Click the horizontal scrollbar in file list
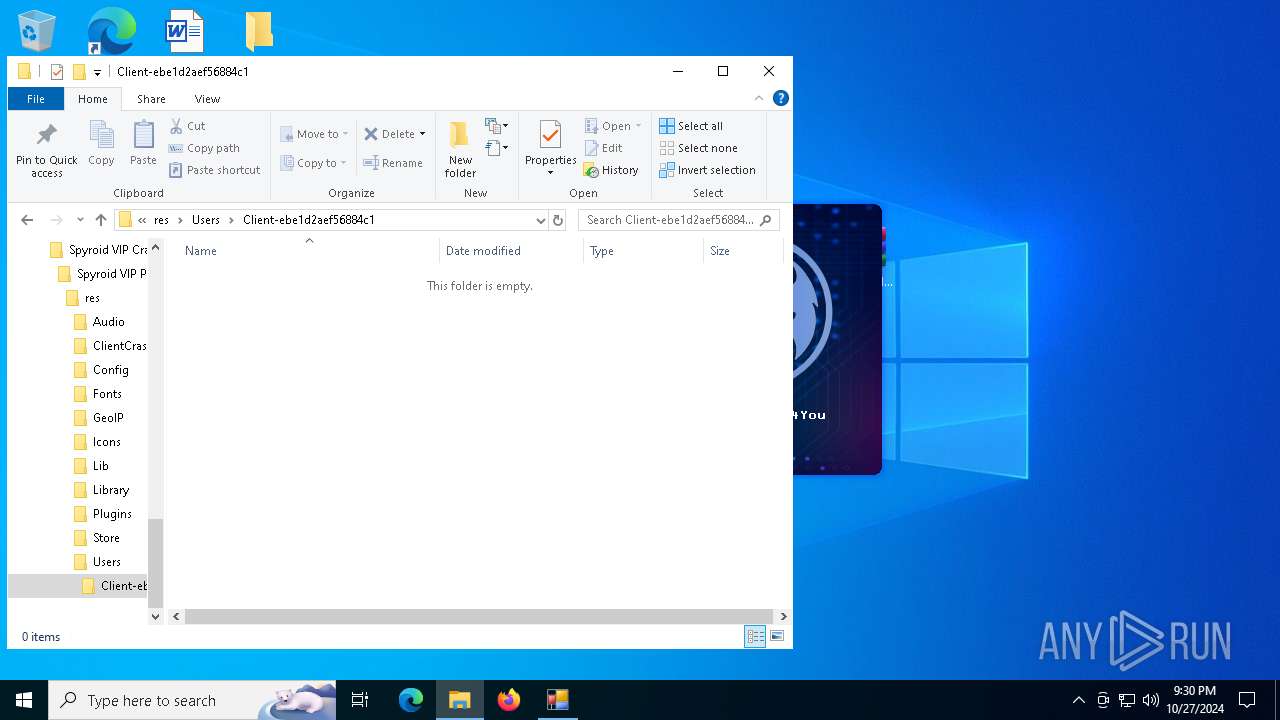This screenshot has width=1280, height=720. click(479, 617)
